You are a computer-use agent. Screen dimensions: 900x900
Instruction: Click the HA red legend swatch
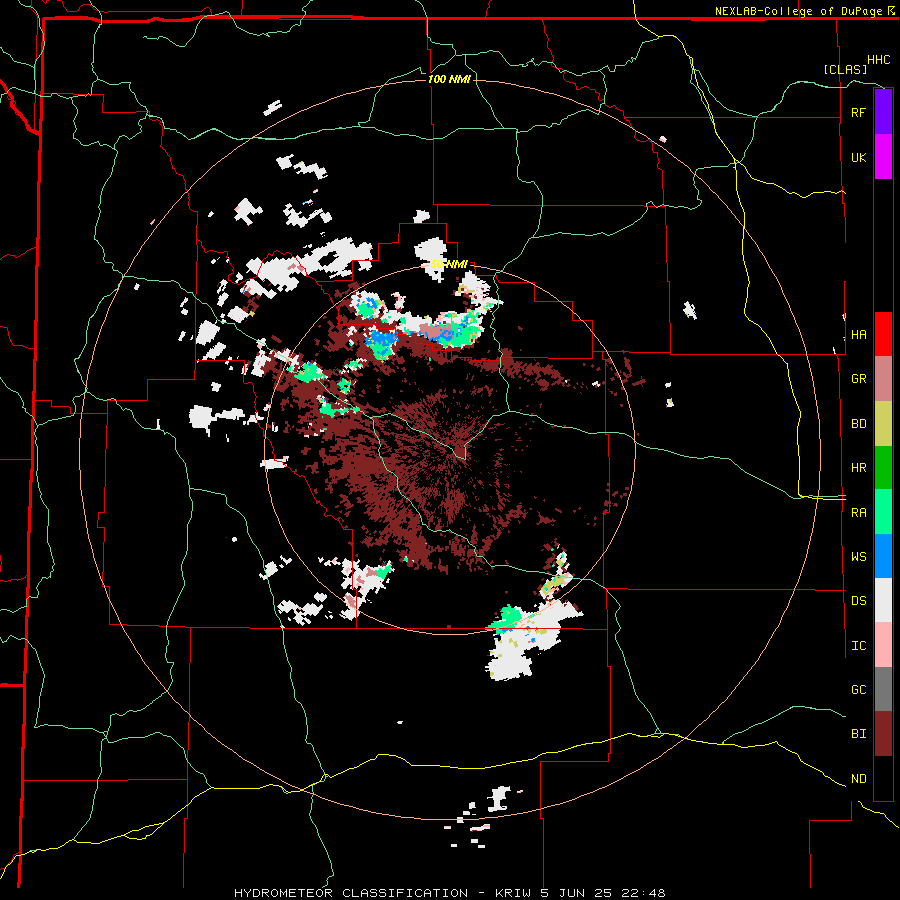(x=883, y=334)
